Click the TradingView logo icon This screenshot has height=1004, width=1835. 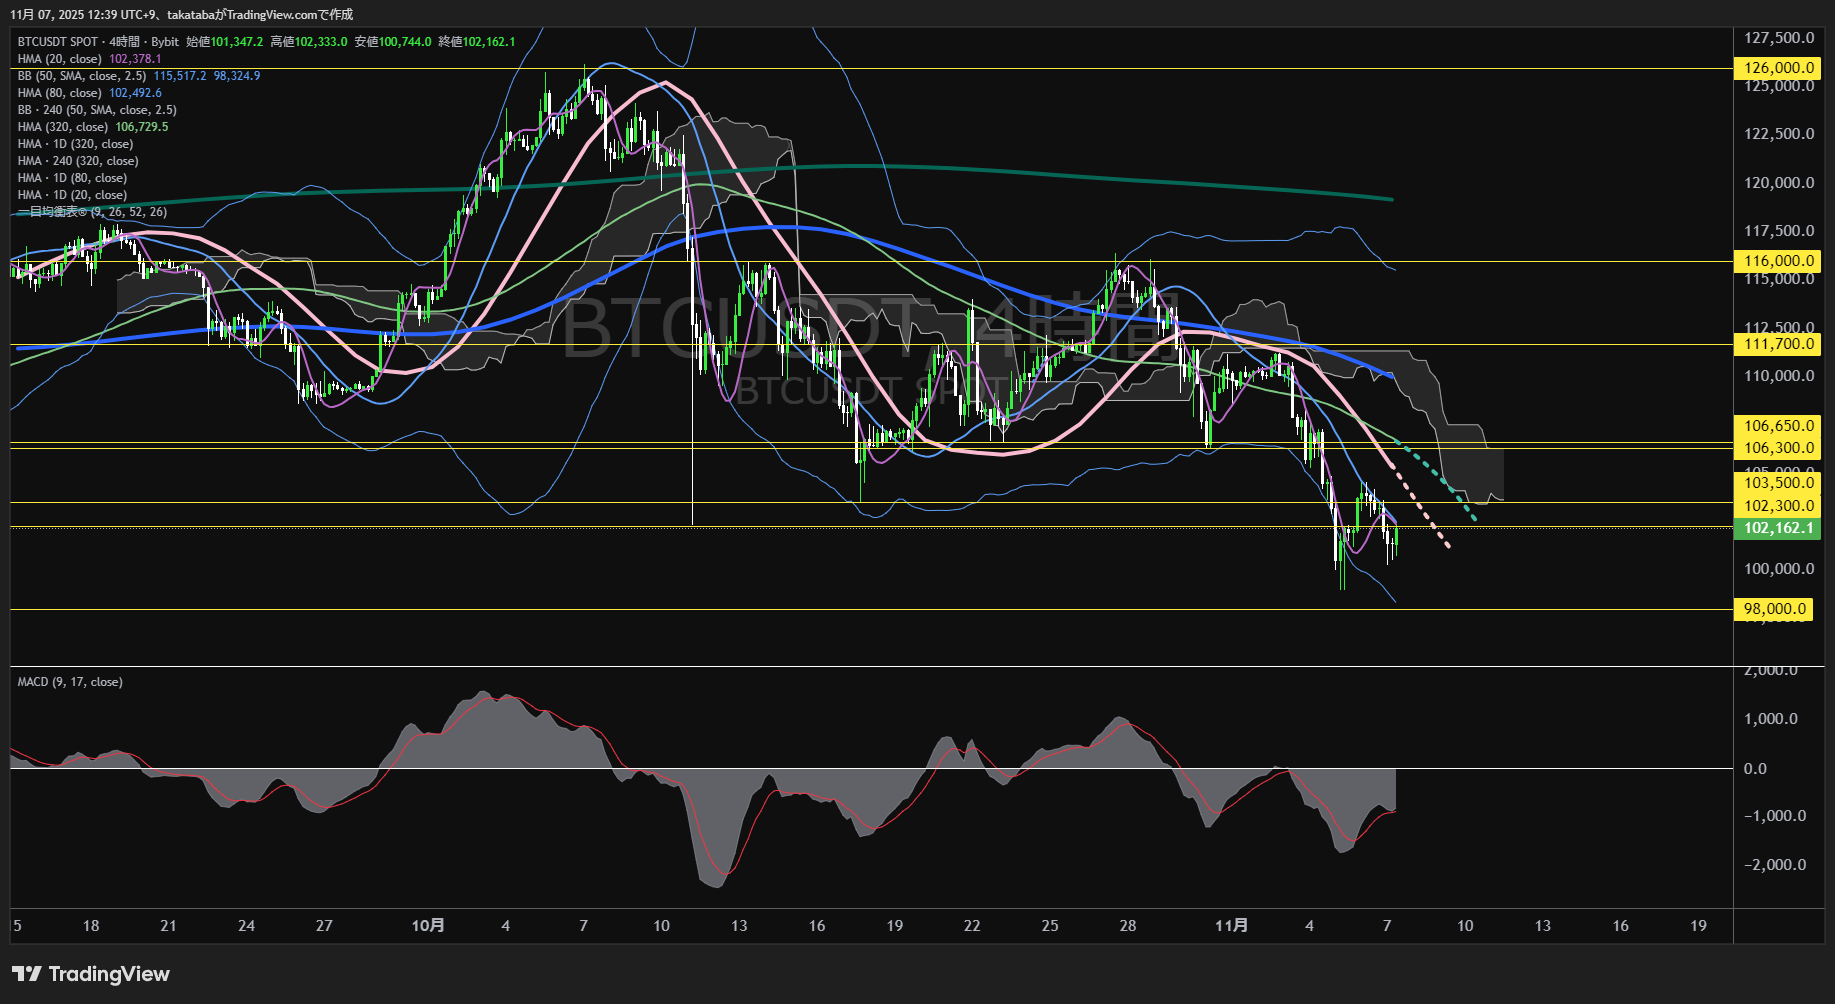point(27,974)
